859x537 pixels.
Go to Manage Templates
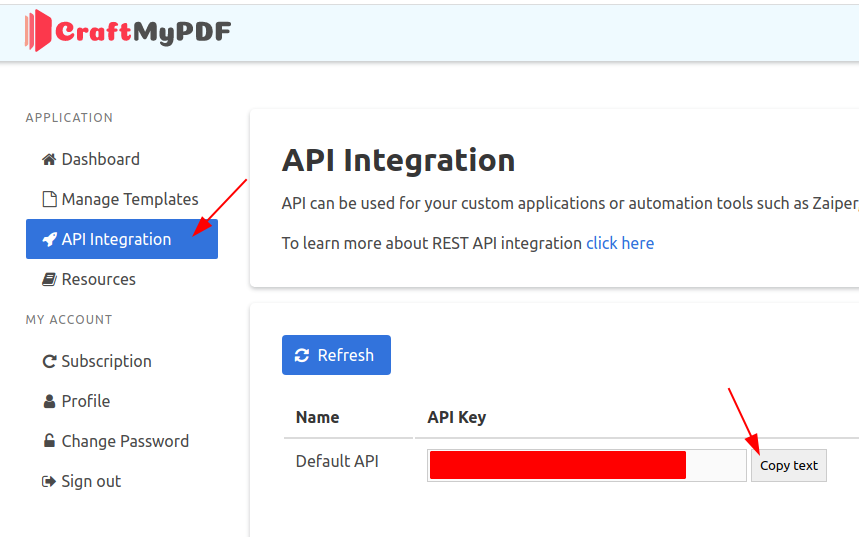[122, 199]
